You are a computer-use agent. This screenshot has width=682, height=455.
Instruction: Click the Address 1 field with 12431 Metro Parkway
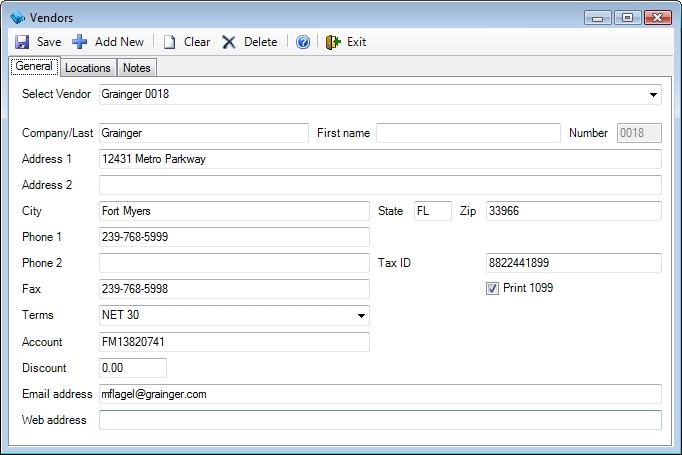coord(380,159)
